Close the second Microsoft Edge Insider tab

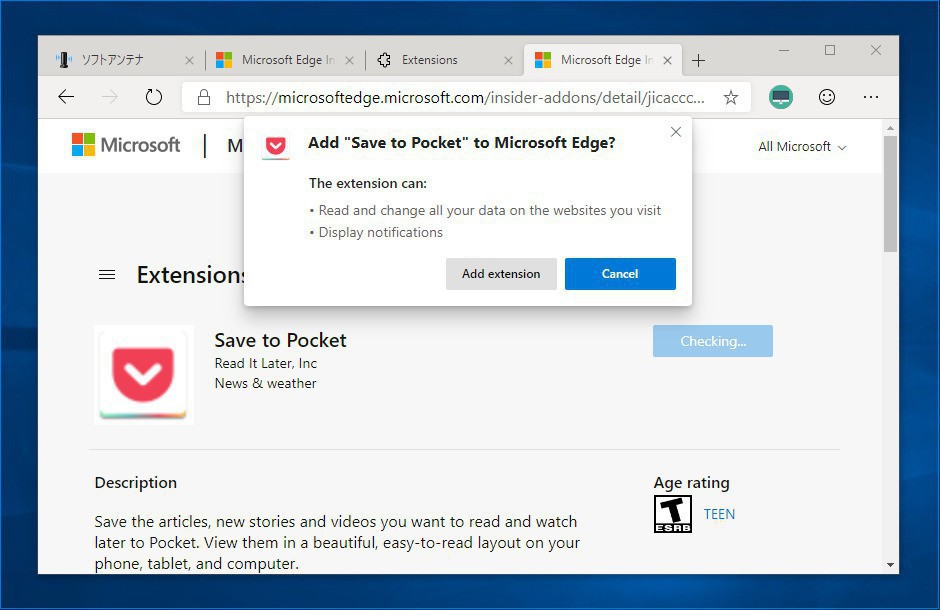350,60
